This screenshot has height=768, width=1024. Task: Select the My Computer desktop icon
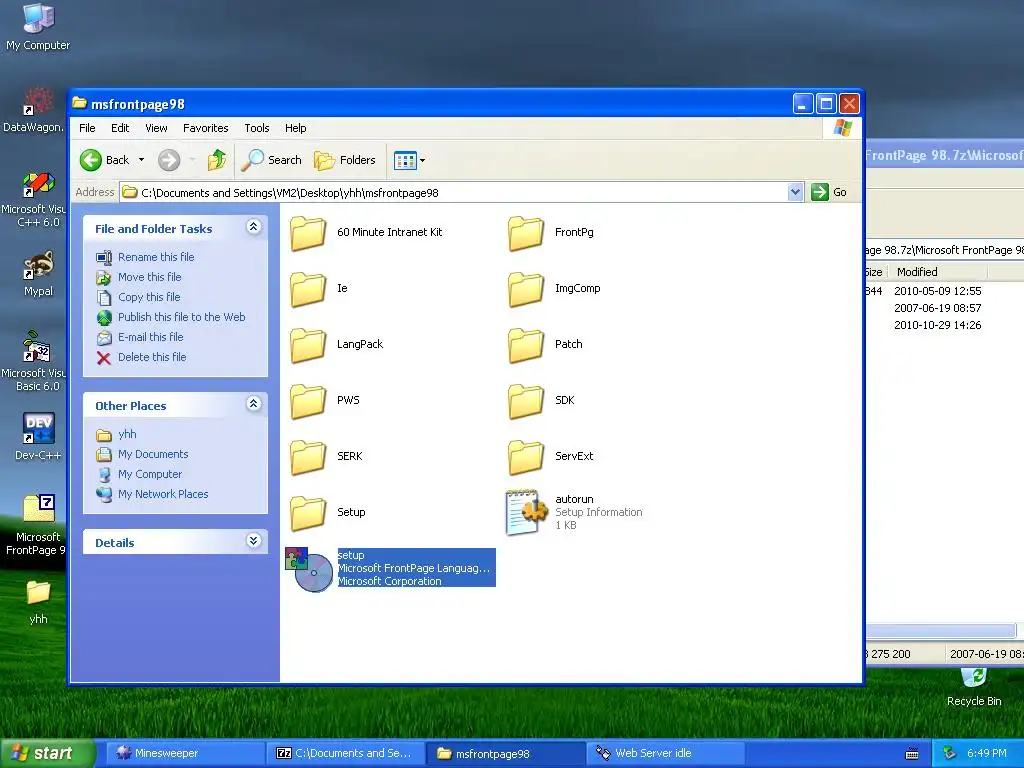(x=38, y=27)
